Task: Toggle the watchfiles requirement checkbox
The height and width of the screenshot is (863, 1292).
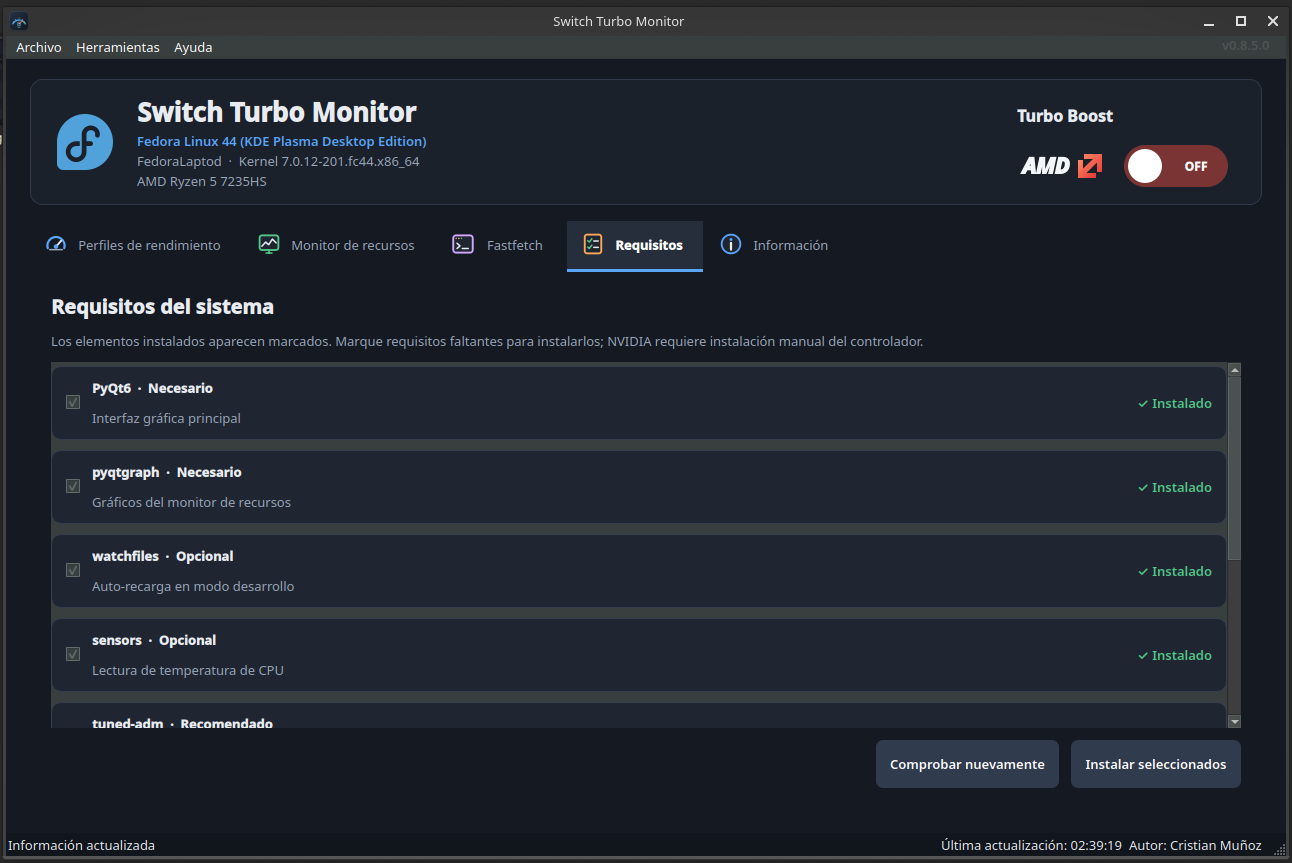Action: (73, 570)
